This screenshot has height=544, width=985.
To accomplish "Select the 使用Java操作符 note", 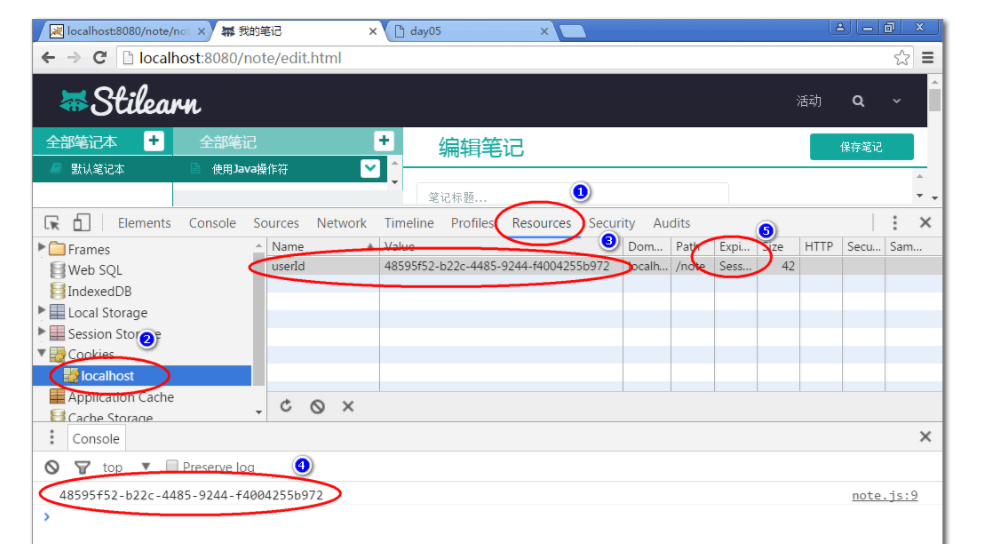I will coord(250,169).
